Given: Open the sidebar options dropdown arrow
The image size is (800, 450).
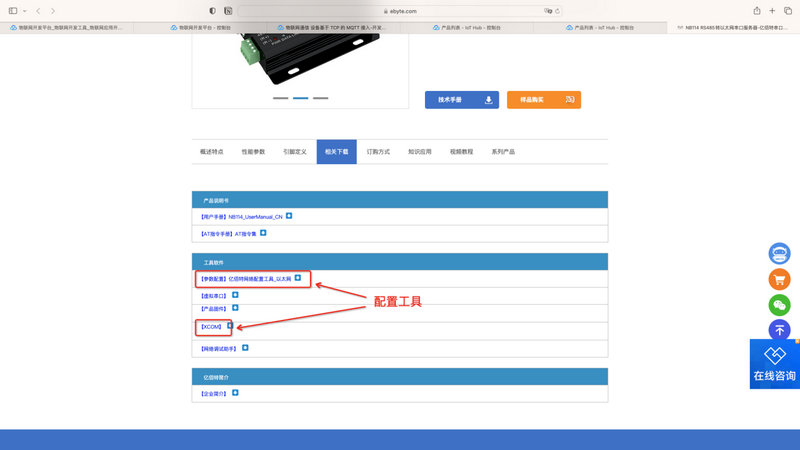Looking at the screenshot, I should (24, 11).
